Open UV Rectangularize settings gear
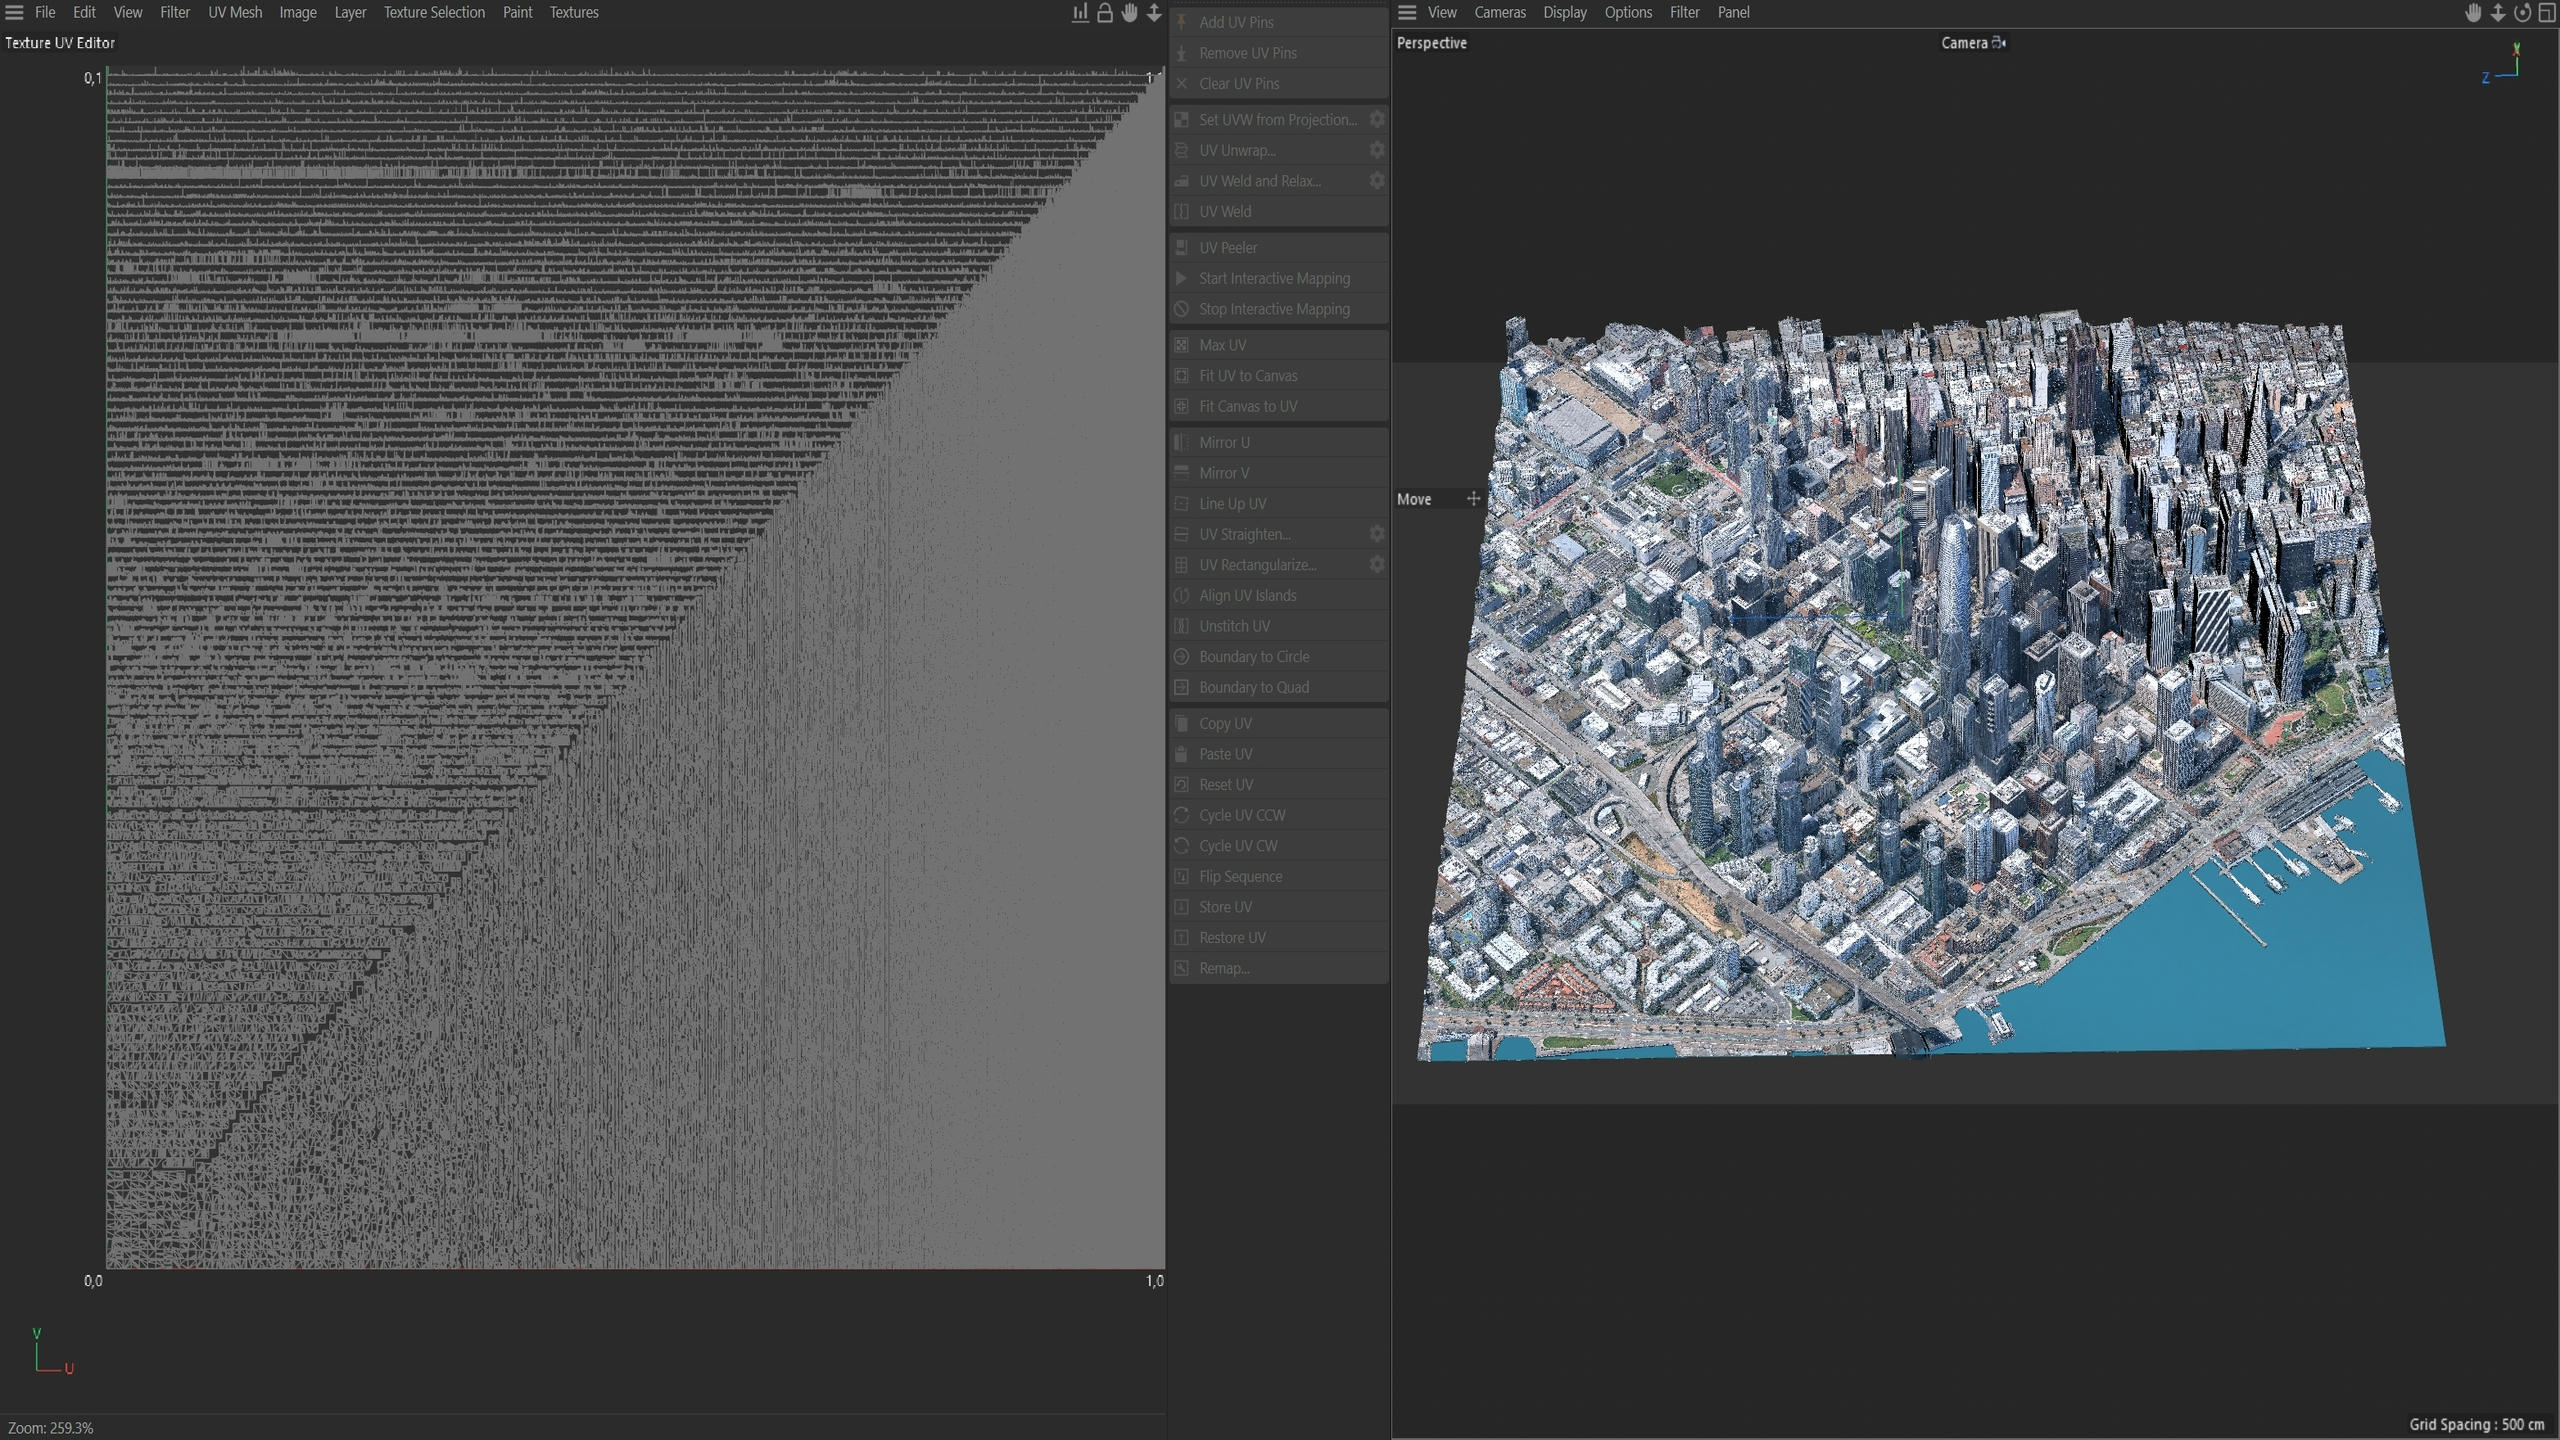2560x1440 pixels. click(1377, 565)
